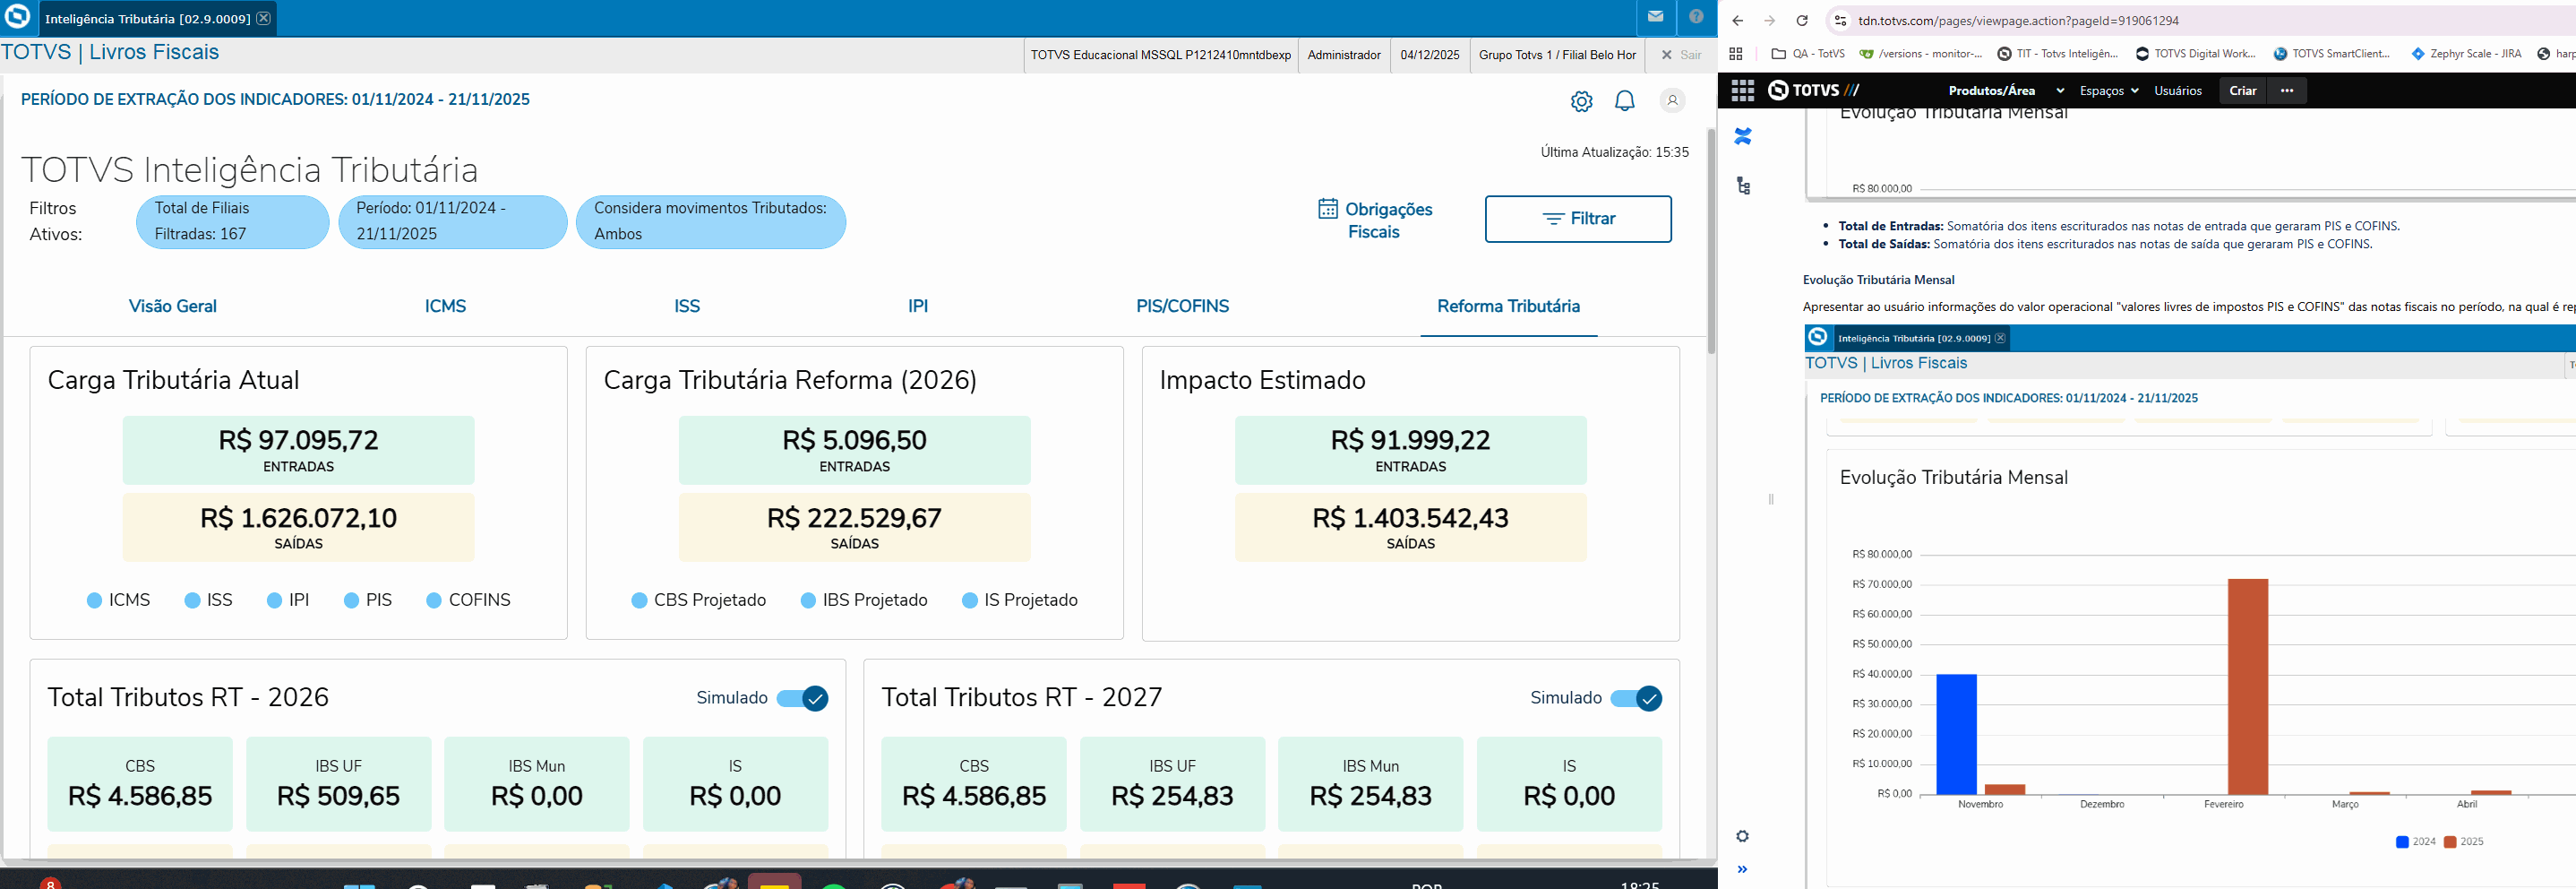This screenshot has height=889, width=2576.
Task: Toggle the PIS legend item
Action: coord(368,600)
